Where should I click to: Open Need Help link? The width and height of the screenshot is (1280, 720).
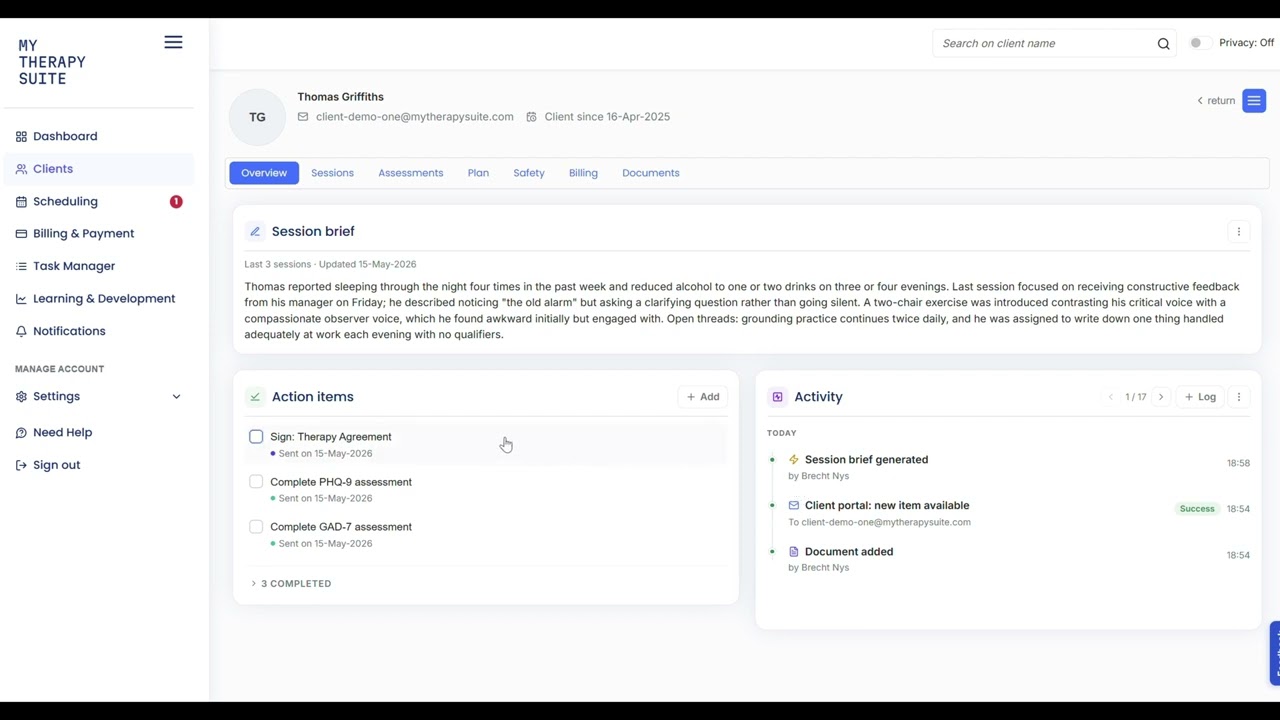[x=62, y=433]
